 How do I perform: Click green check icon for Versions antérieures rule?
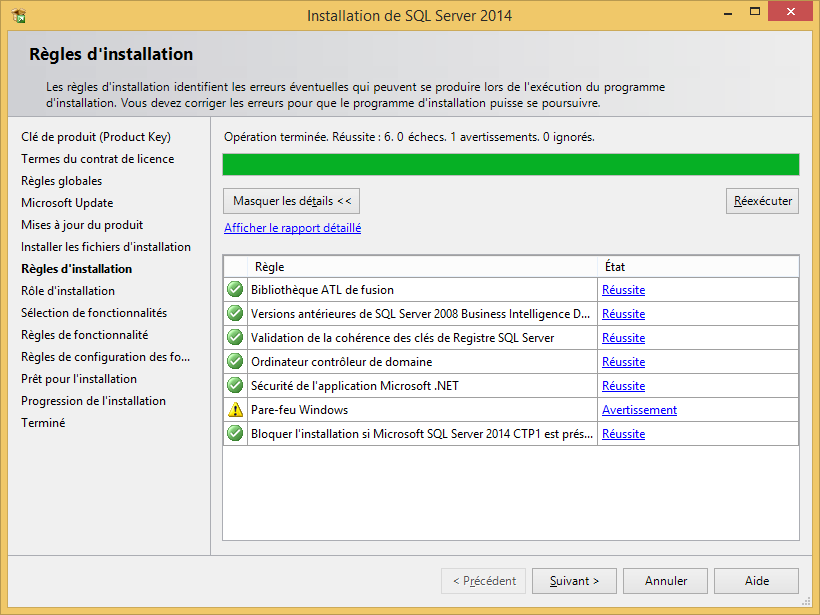click(235, 313)
